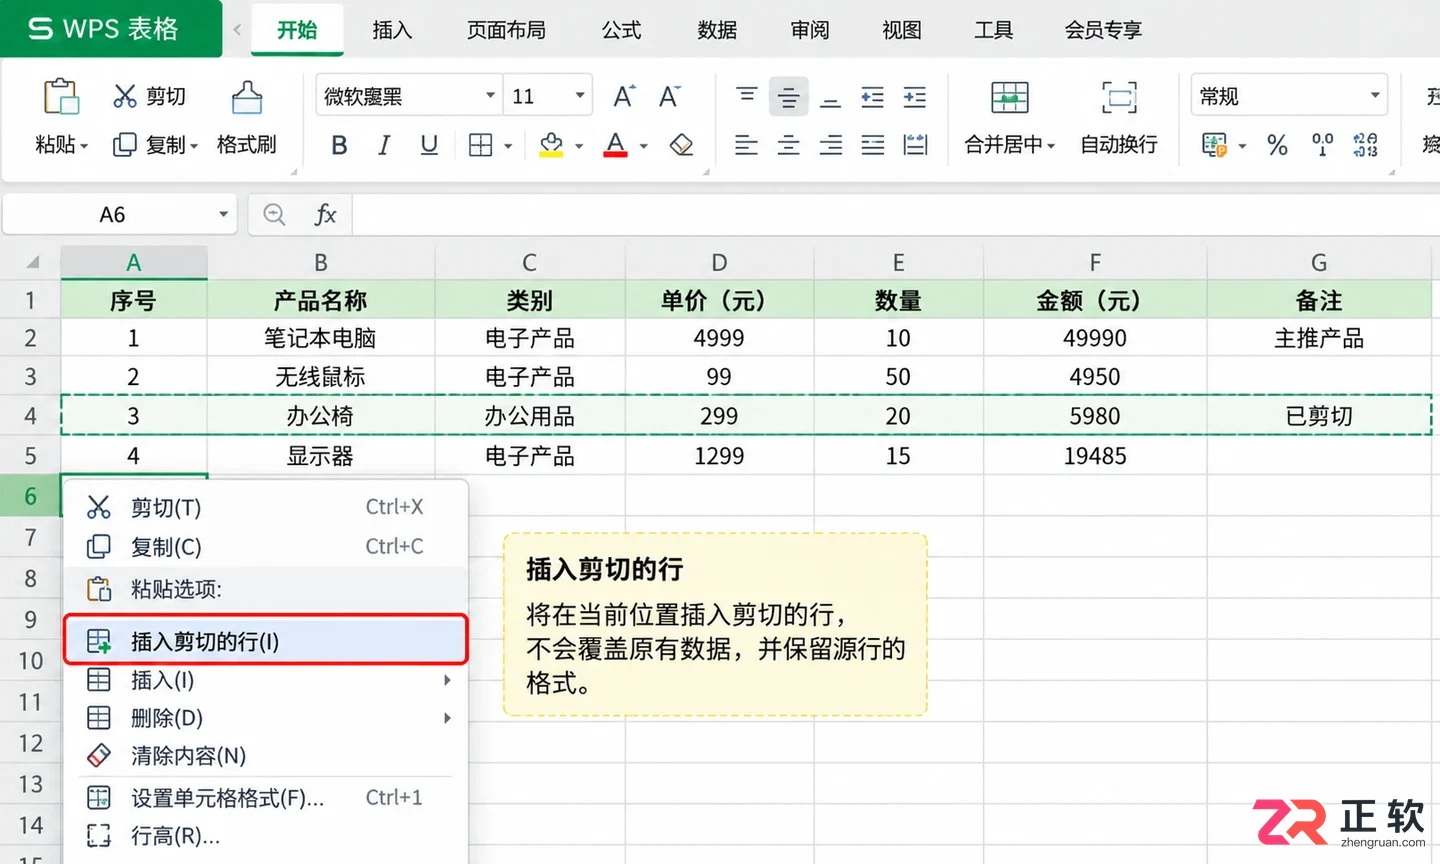Screen dimensions: 1440x864
Task: Align text left
Action: [746, 145]
